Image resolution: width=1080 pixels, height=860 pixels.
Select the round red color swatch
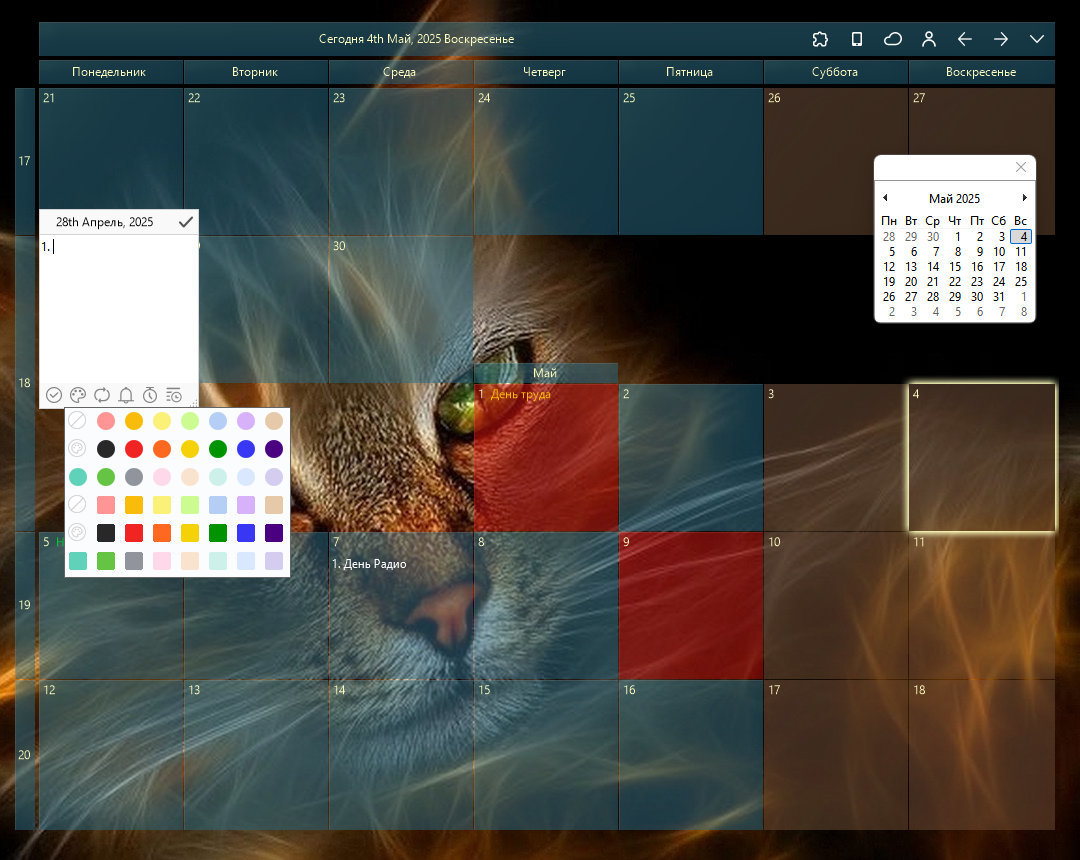[134, 449]
